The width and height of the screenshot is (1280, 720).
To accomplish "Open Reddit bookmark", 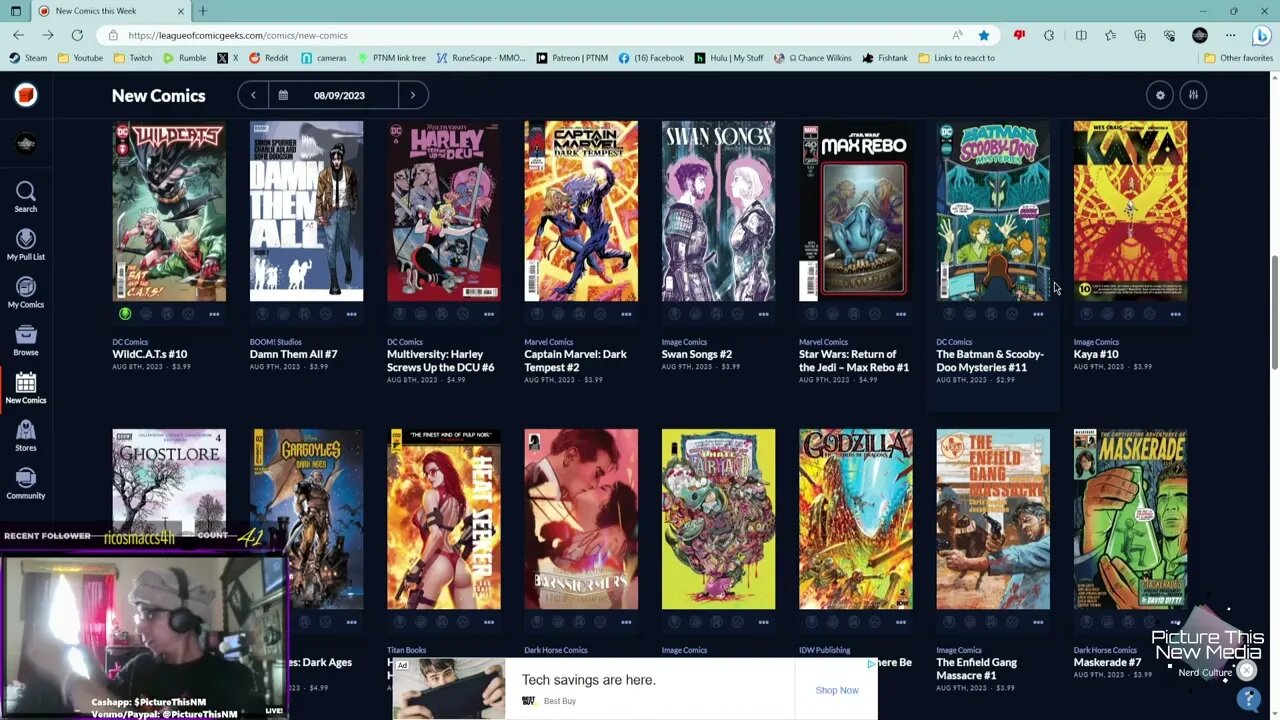I will (268, 58).
